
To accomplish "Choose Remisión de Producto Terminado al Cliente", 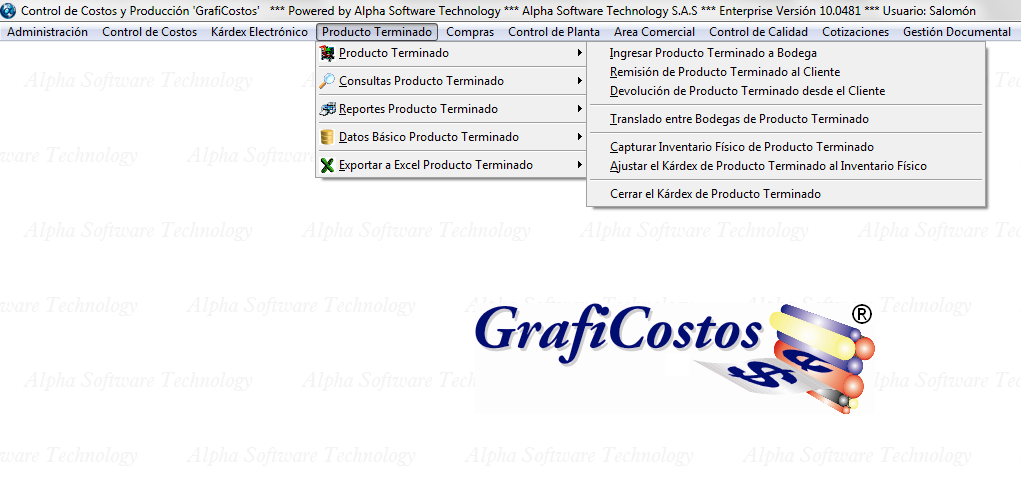I will tap(725, 72).
